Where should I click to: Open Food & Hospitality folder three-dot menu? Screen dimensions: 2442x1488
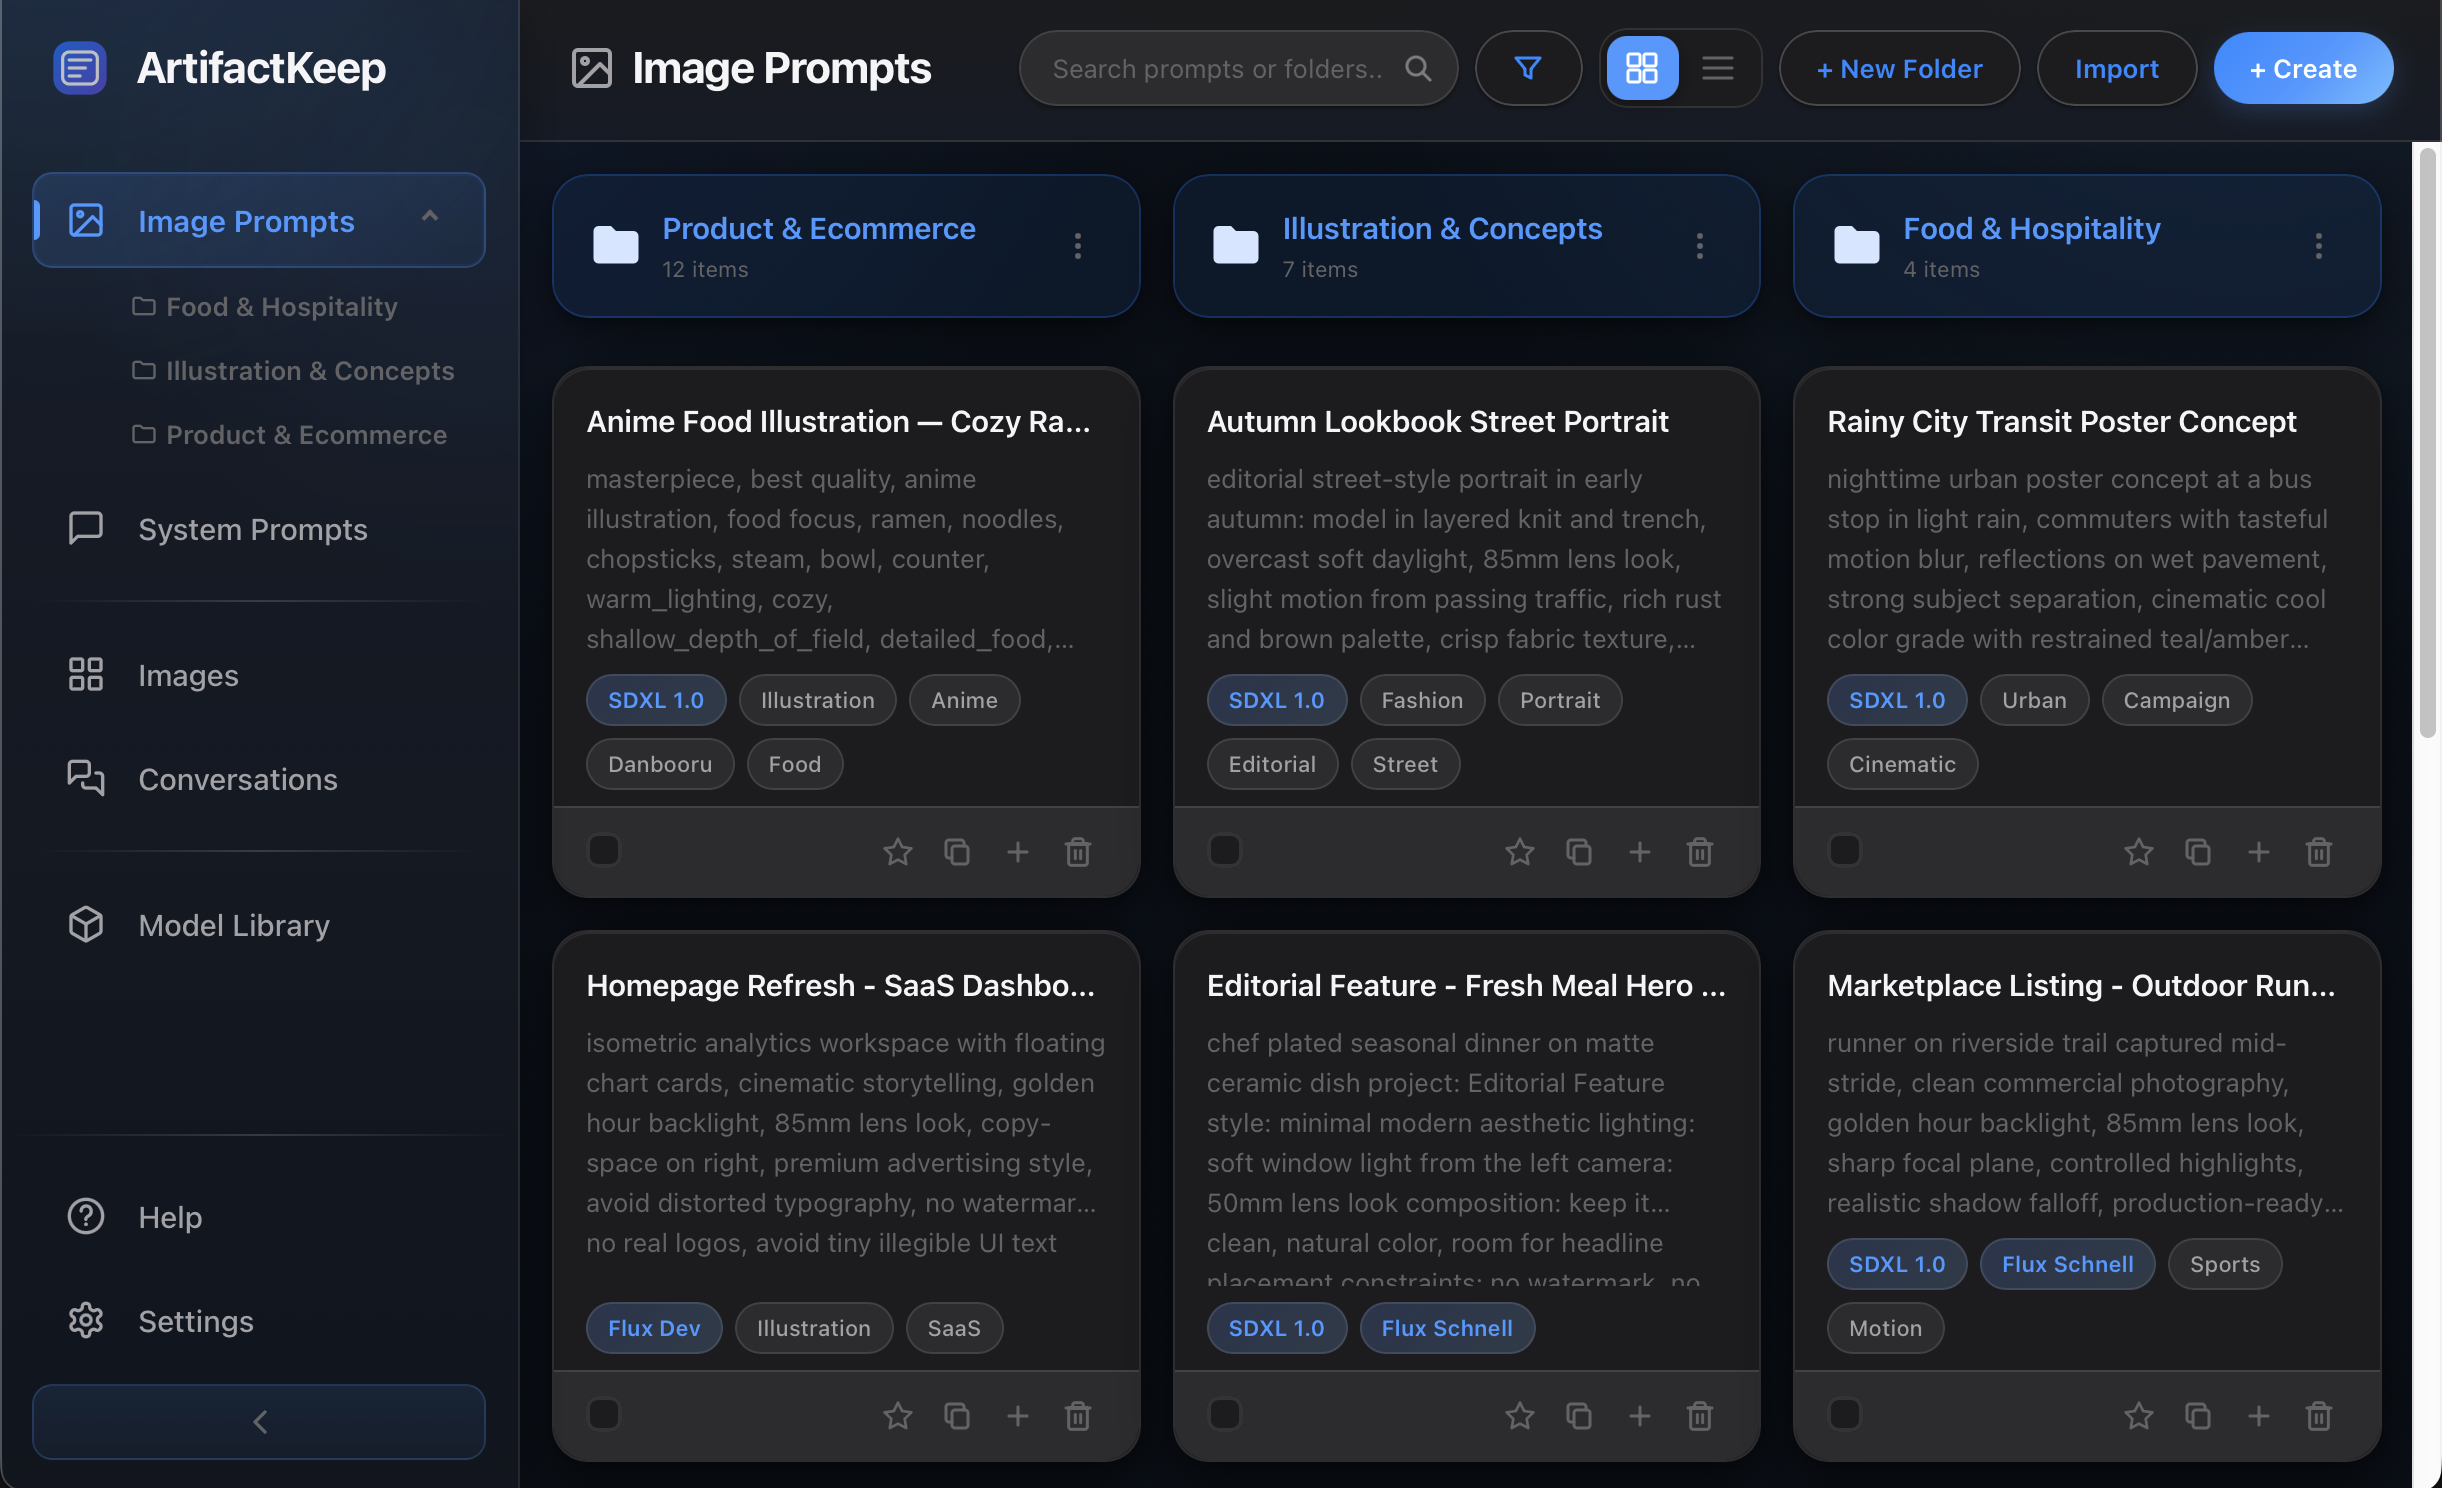(2318, 246)
